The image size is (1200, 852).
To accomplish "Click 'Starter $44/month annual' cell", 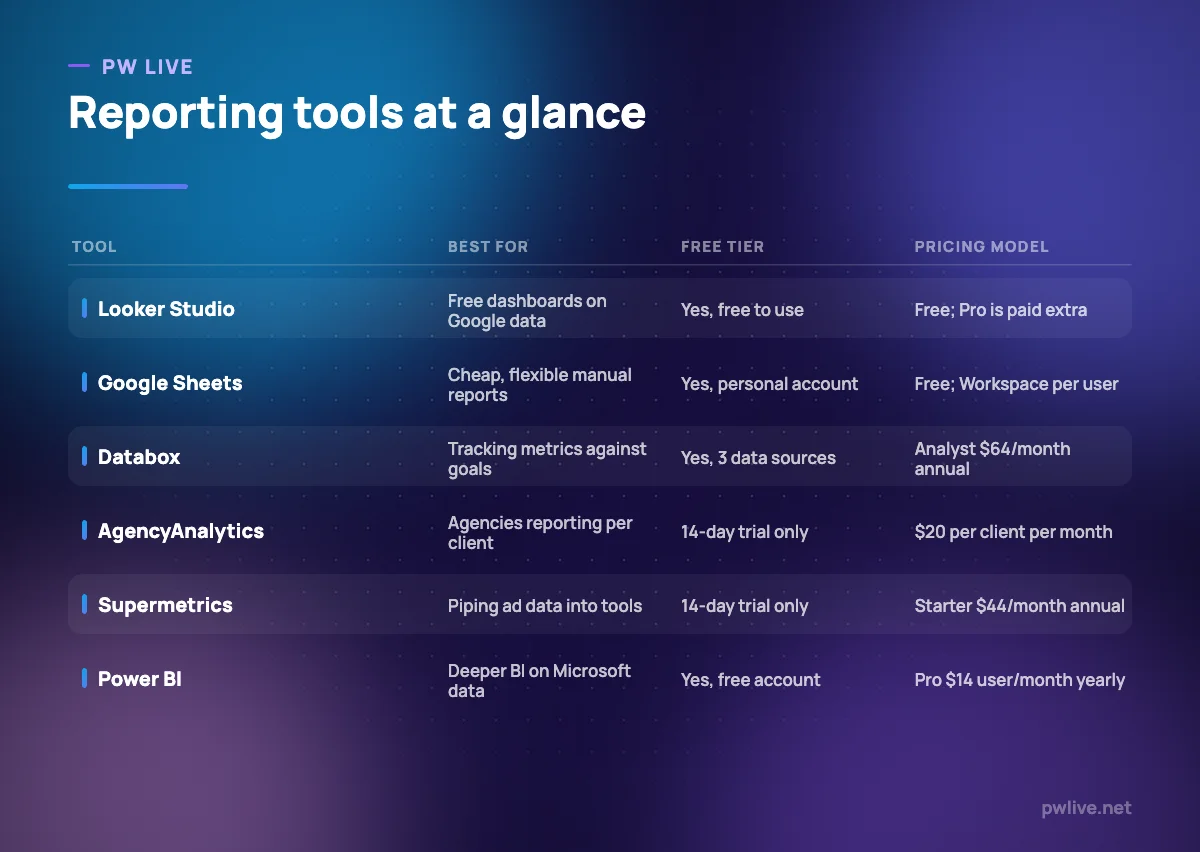I will coord(1019,606).
